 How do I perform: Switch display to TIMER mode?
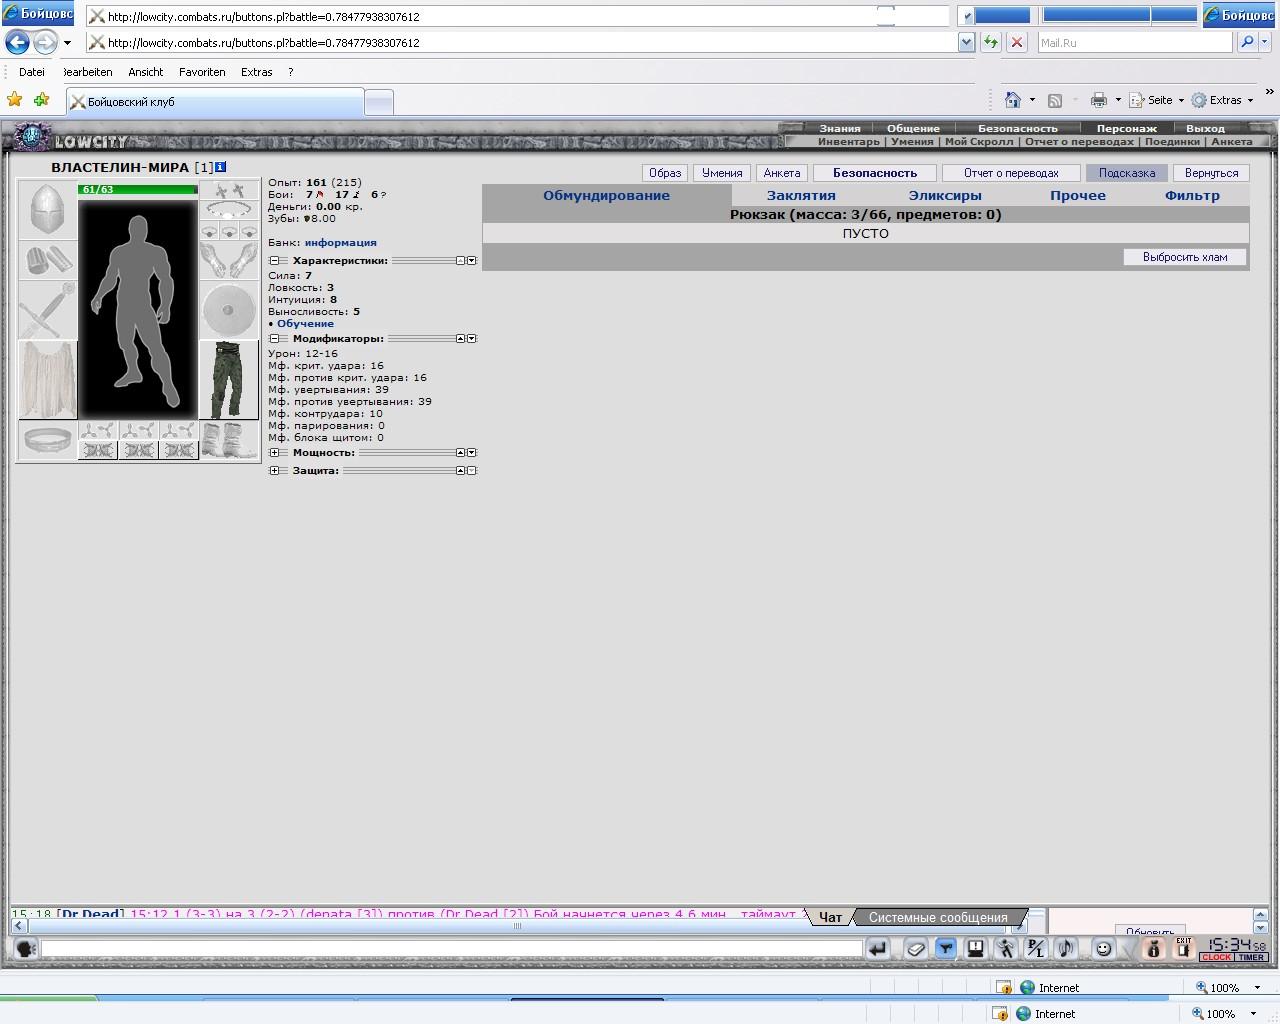1250,958
